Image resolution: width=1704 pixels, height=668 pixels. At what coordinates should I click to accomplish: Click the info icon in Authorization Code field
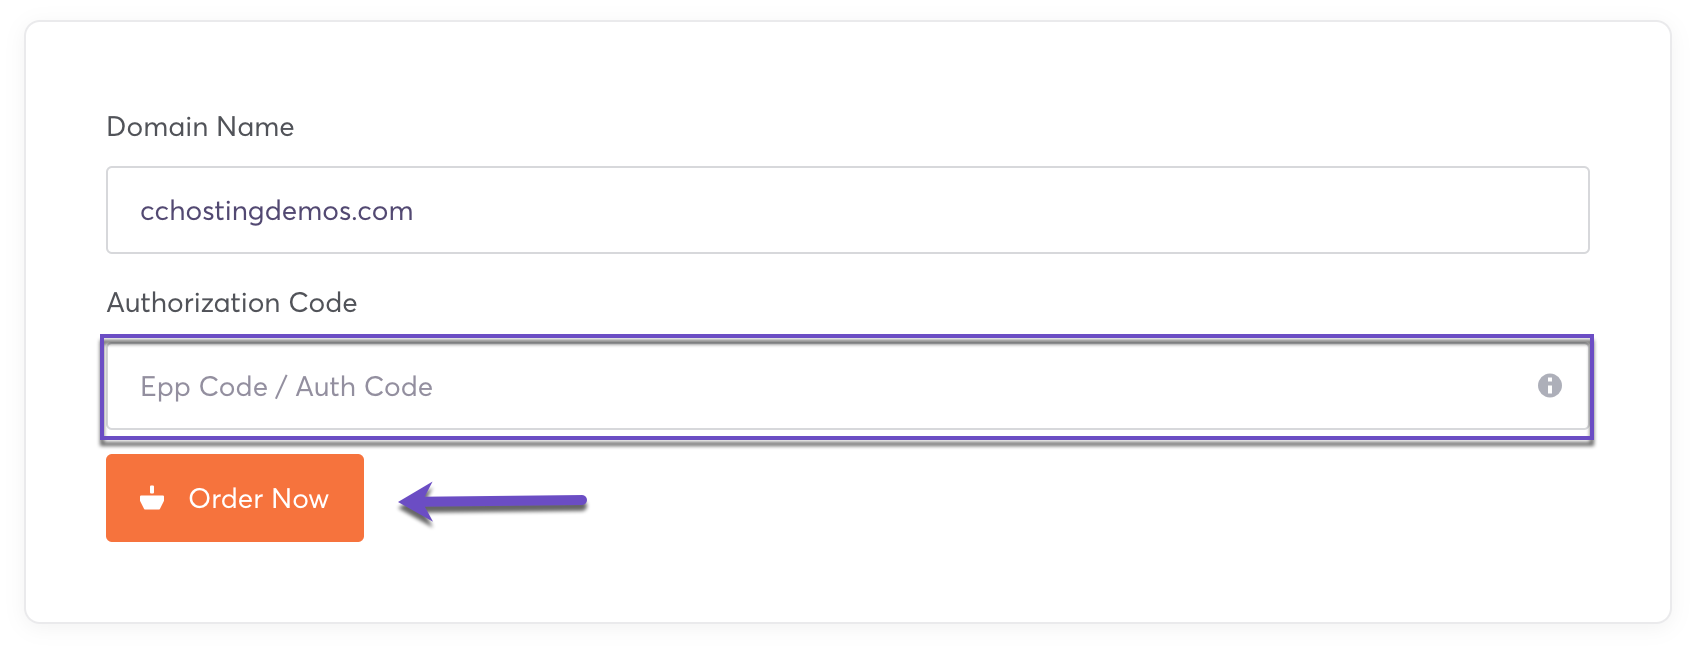point(1549,386)
